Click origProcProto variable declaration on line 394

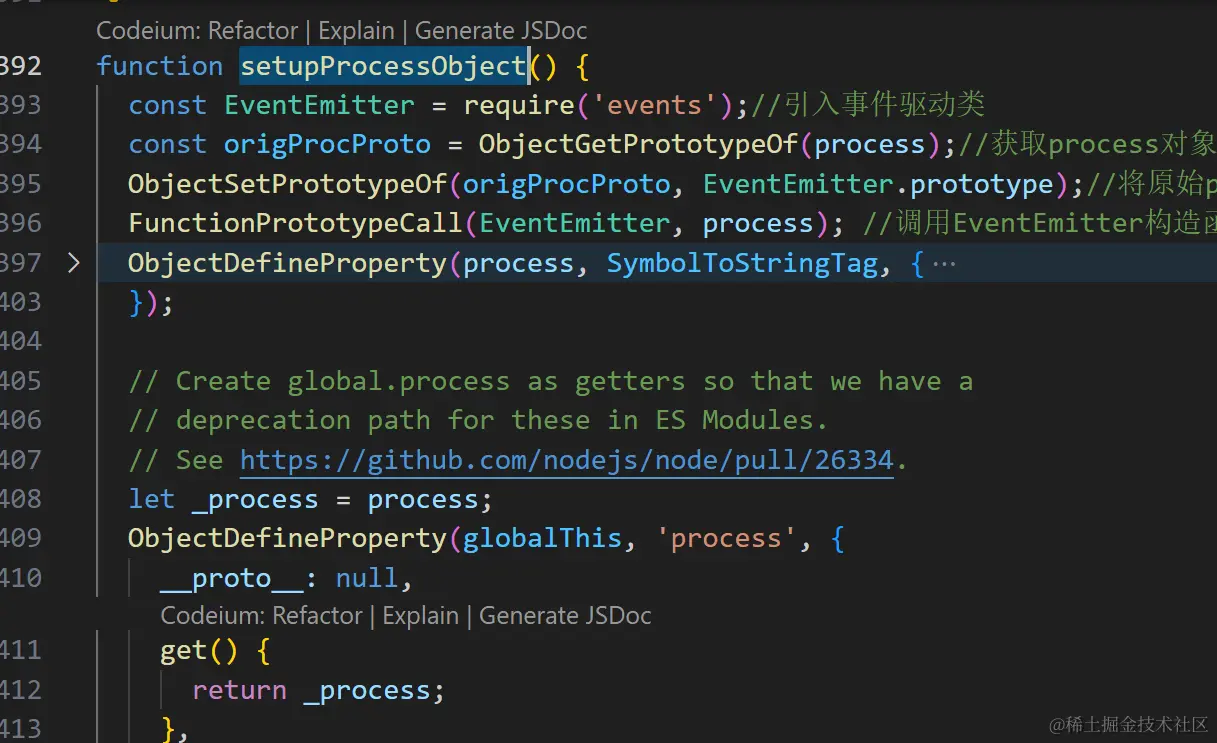(x=327, y=145)
